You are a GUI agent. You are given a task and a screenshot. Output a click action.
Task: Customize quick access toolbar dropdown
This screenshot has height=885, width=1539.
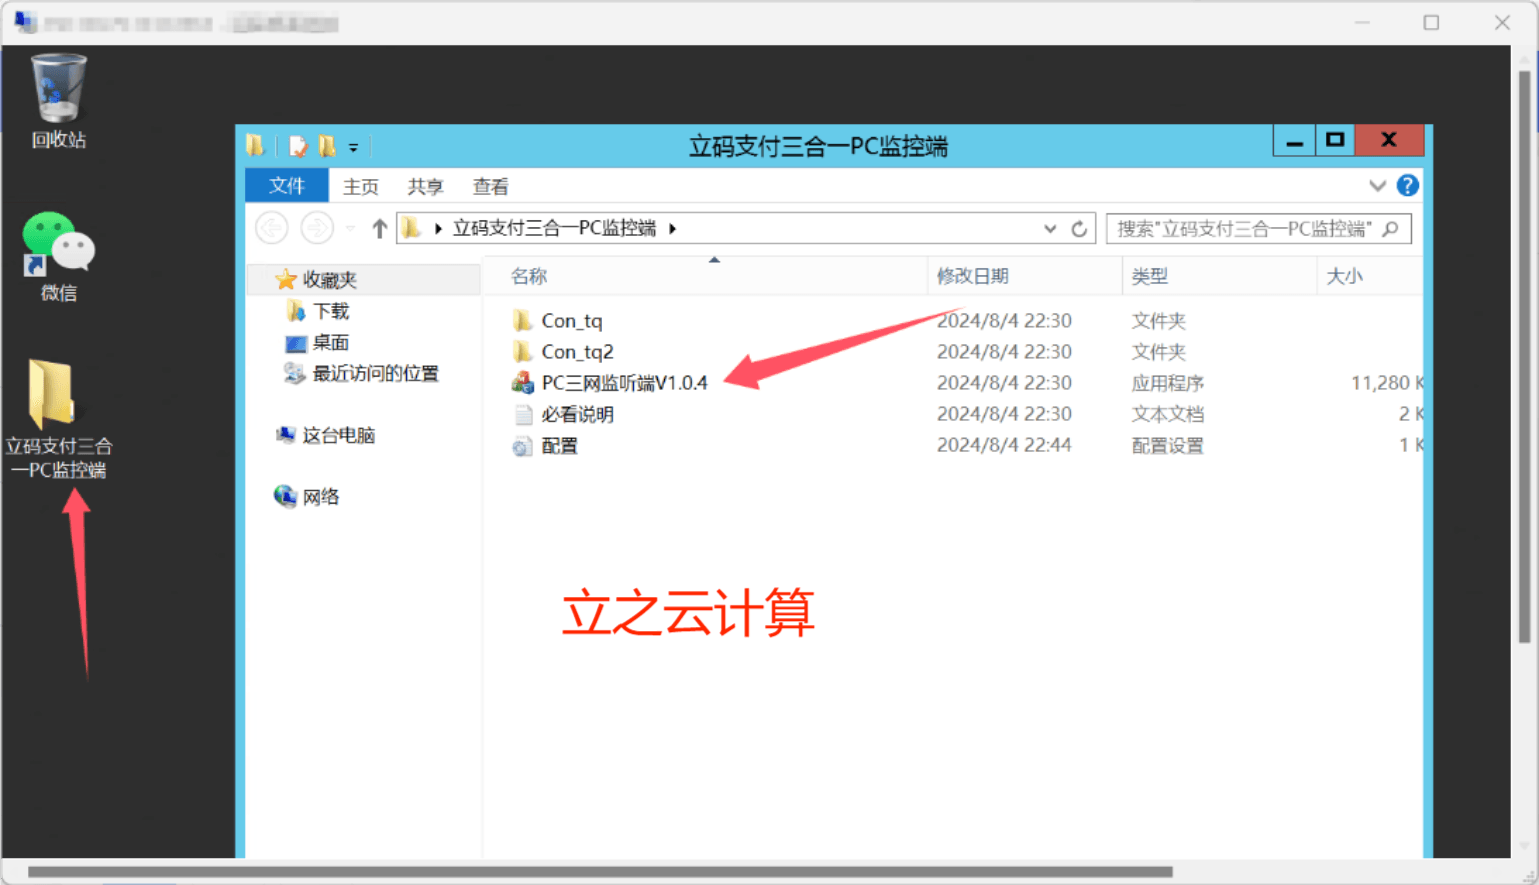pos(353,147)
